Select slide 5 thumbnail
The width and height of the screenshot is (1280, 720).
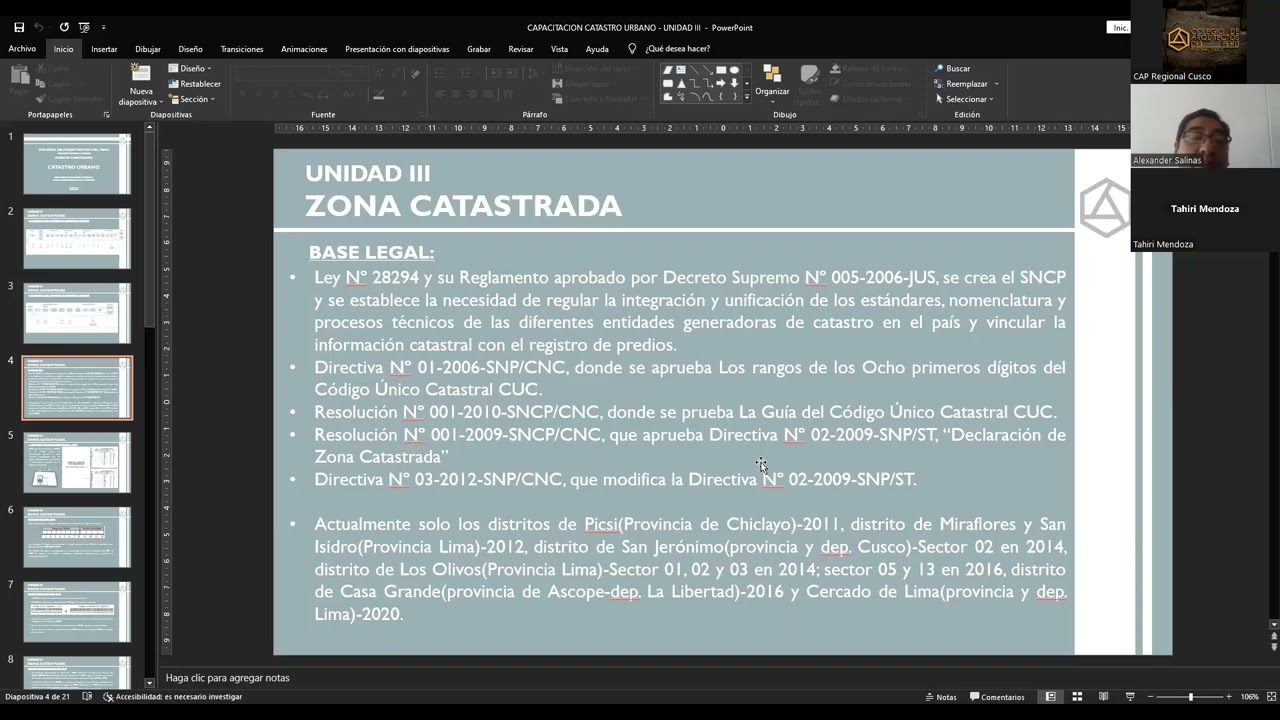click(x=77, y=462)
